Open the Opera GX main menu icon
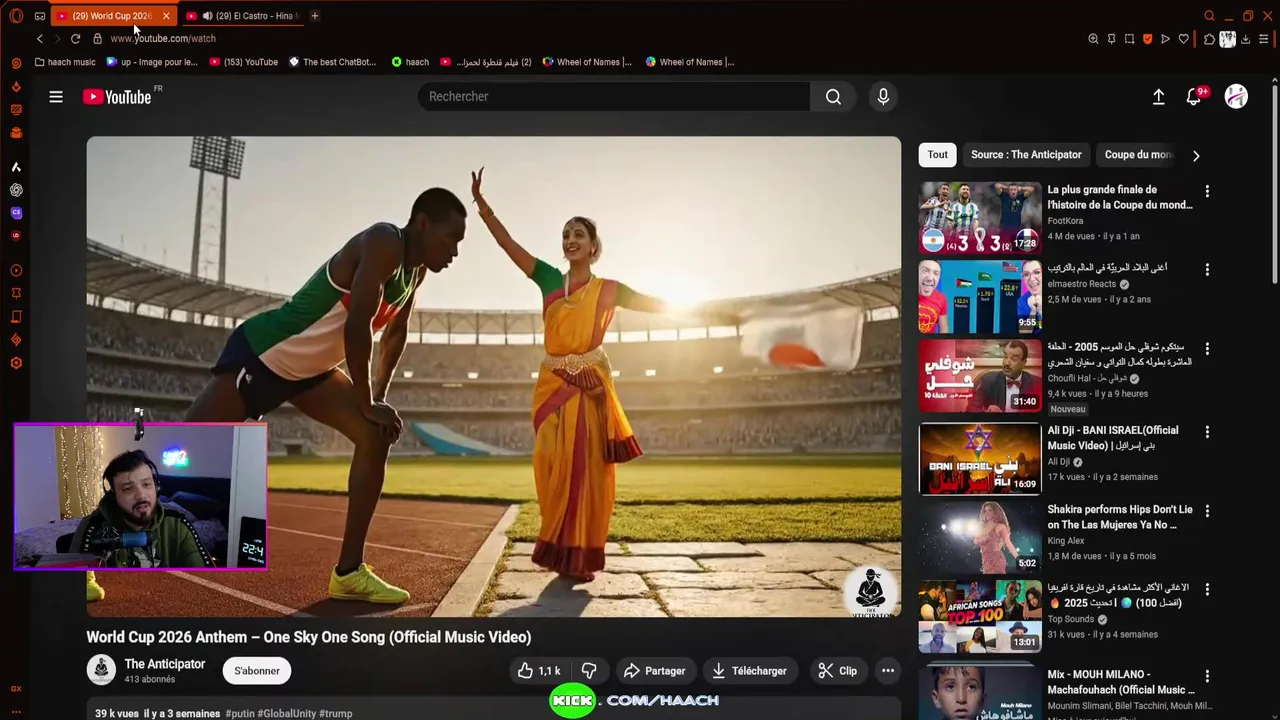Viewport: 1280px width, 720px height. (15, 16)
